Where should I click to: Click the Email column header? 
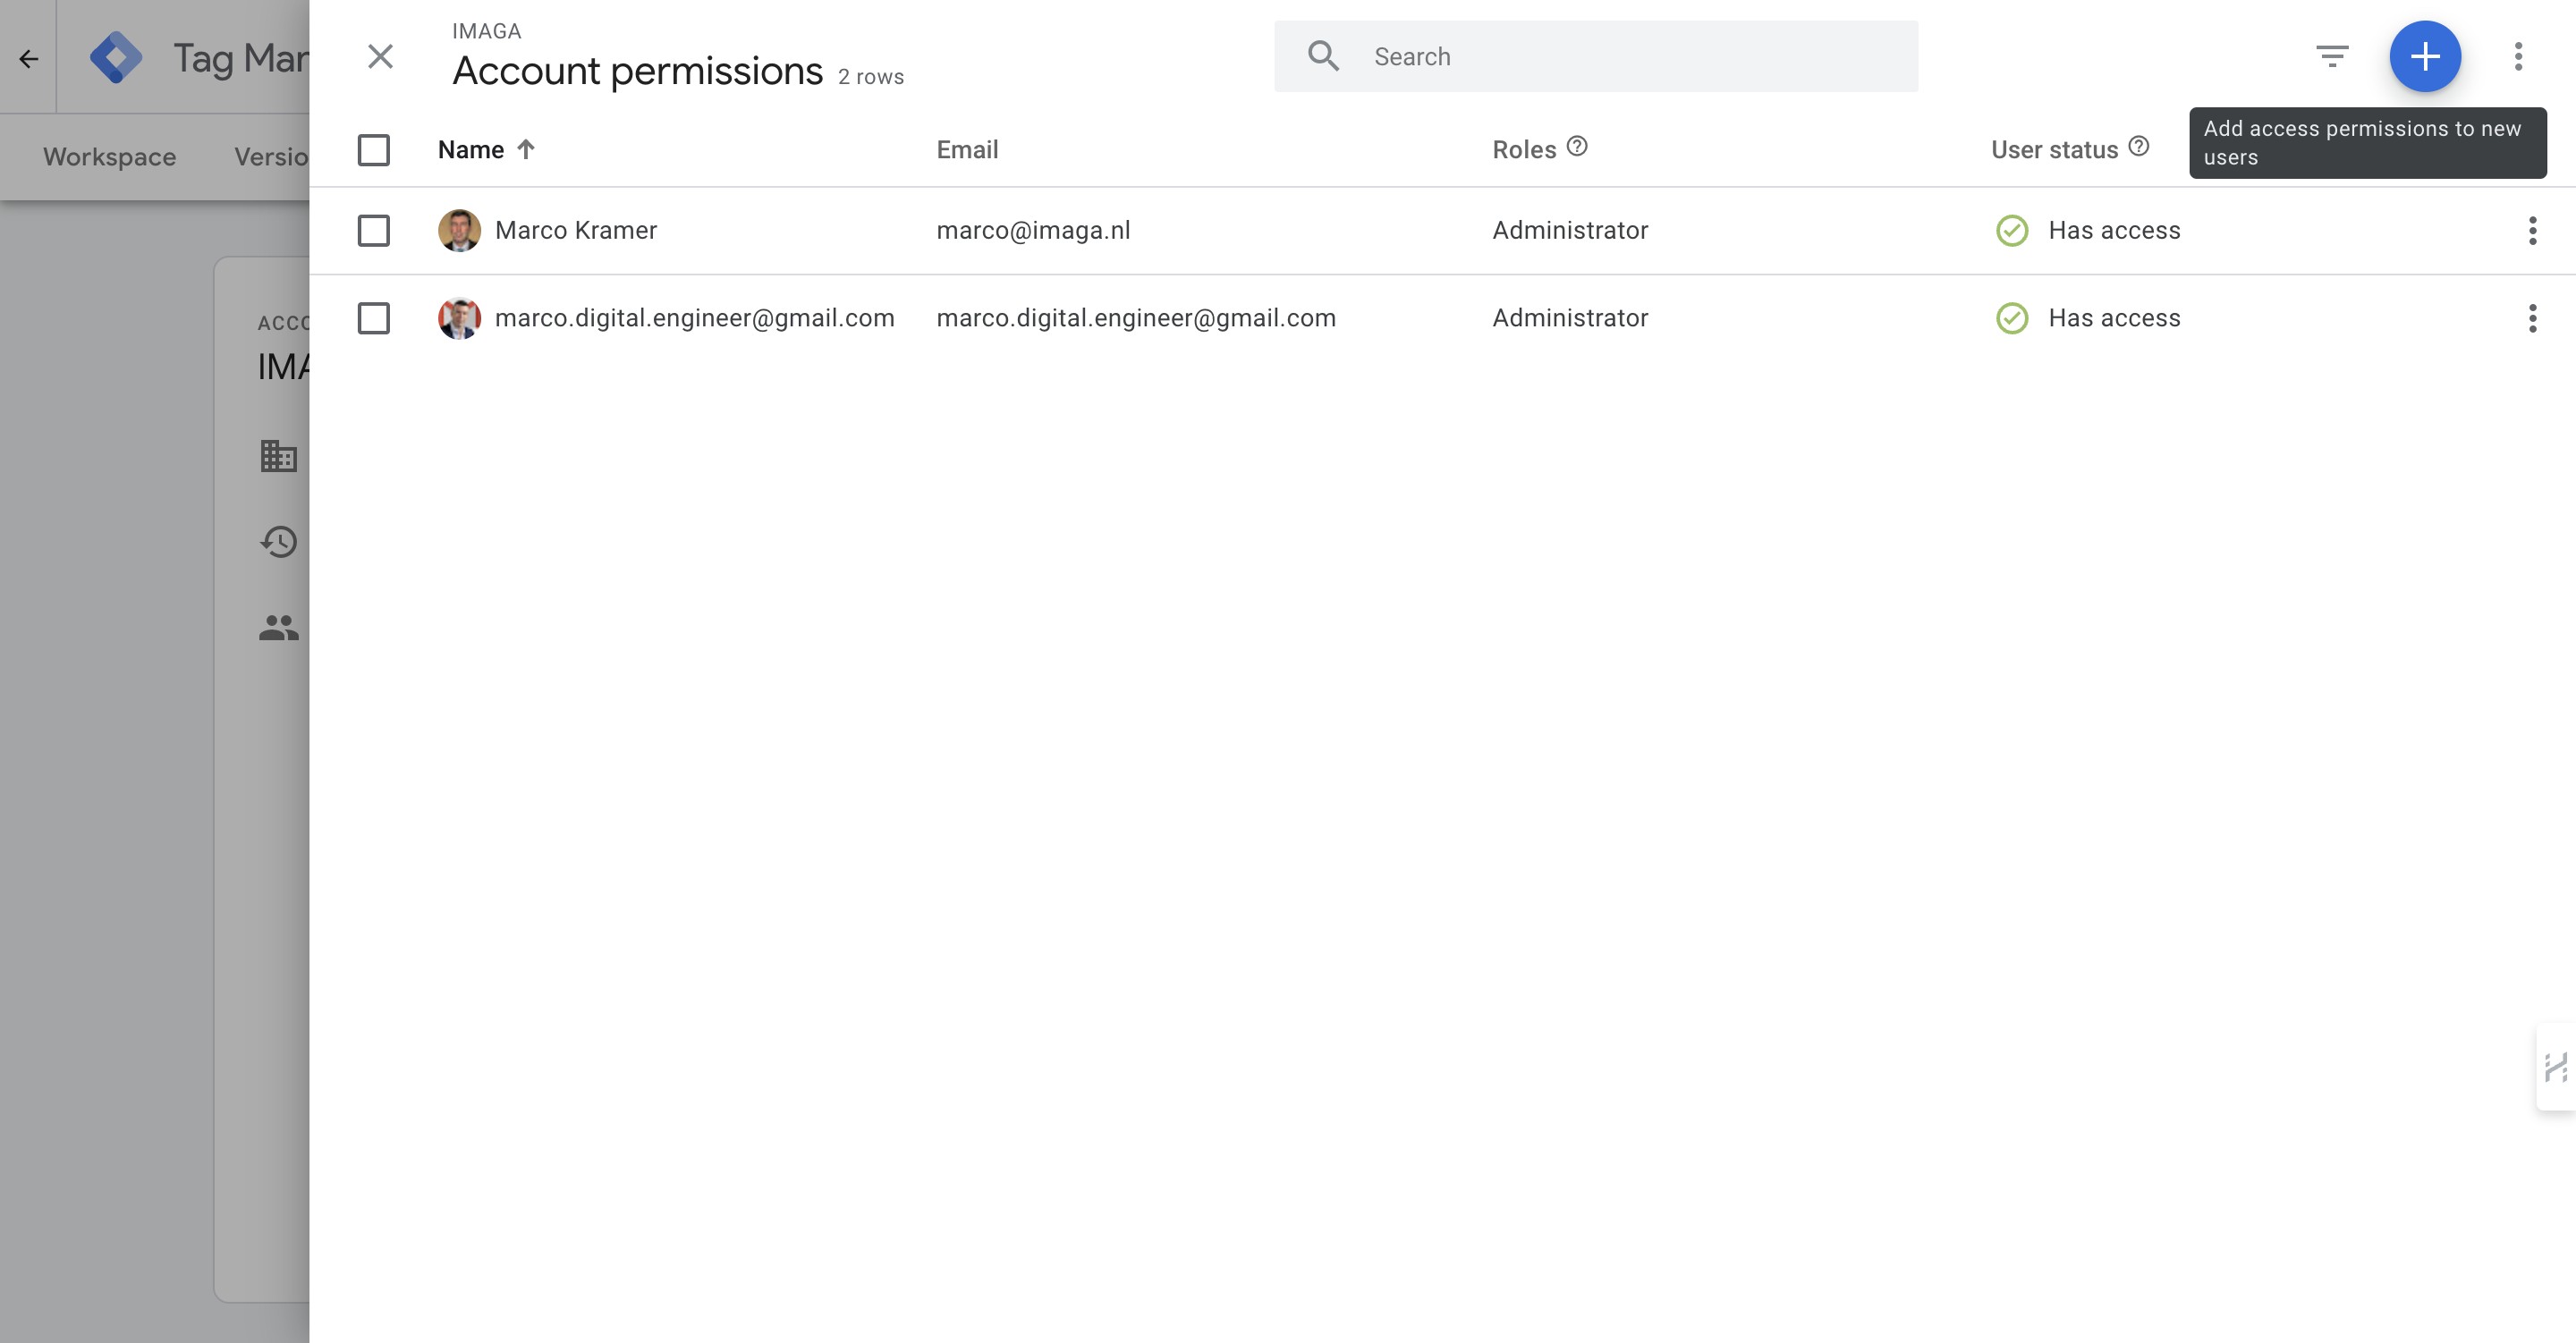967,150
